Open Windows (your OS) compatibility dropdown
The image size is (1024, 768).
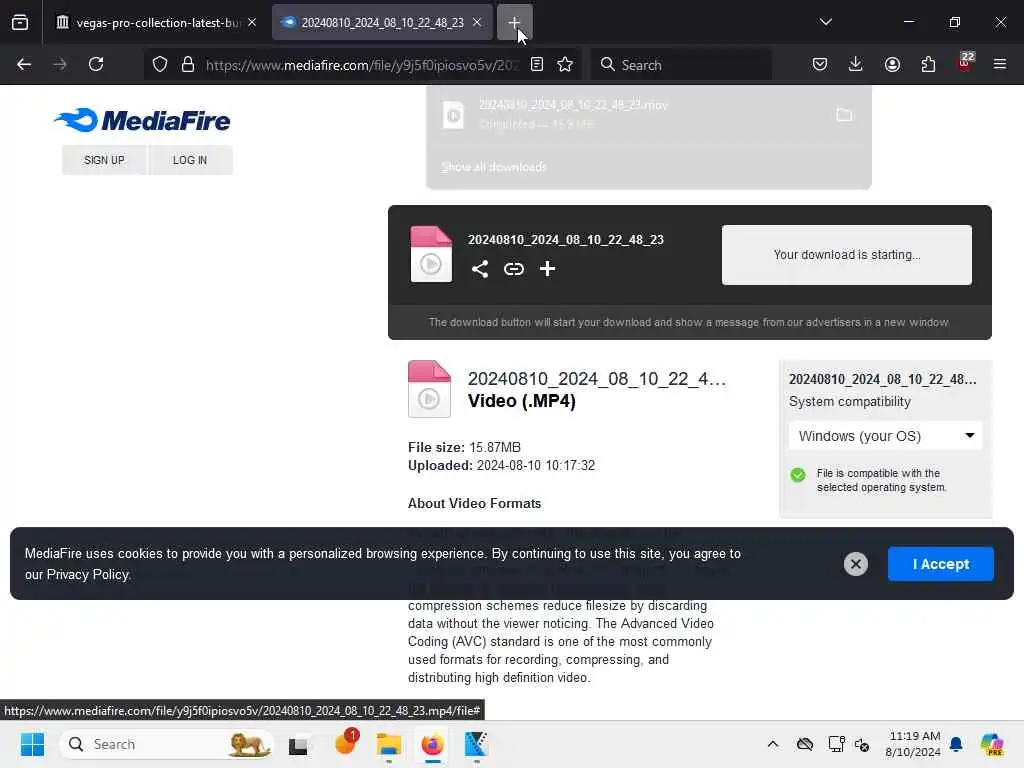pos(886,436)
